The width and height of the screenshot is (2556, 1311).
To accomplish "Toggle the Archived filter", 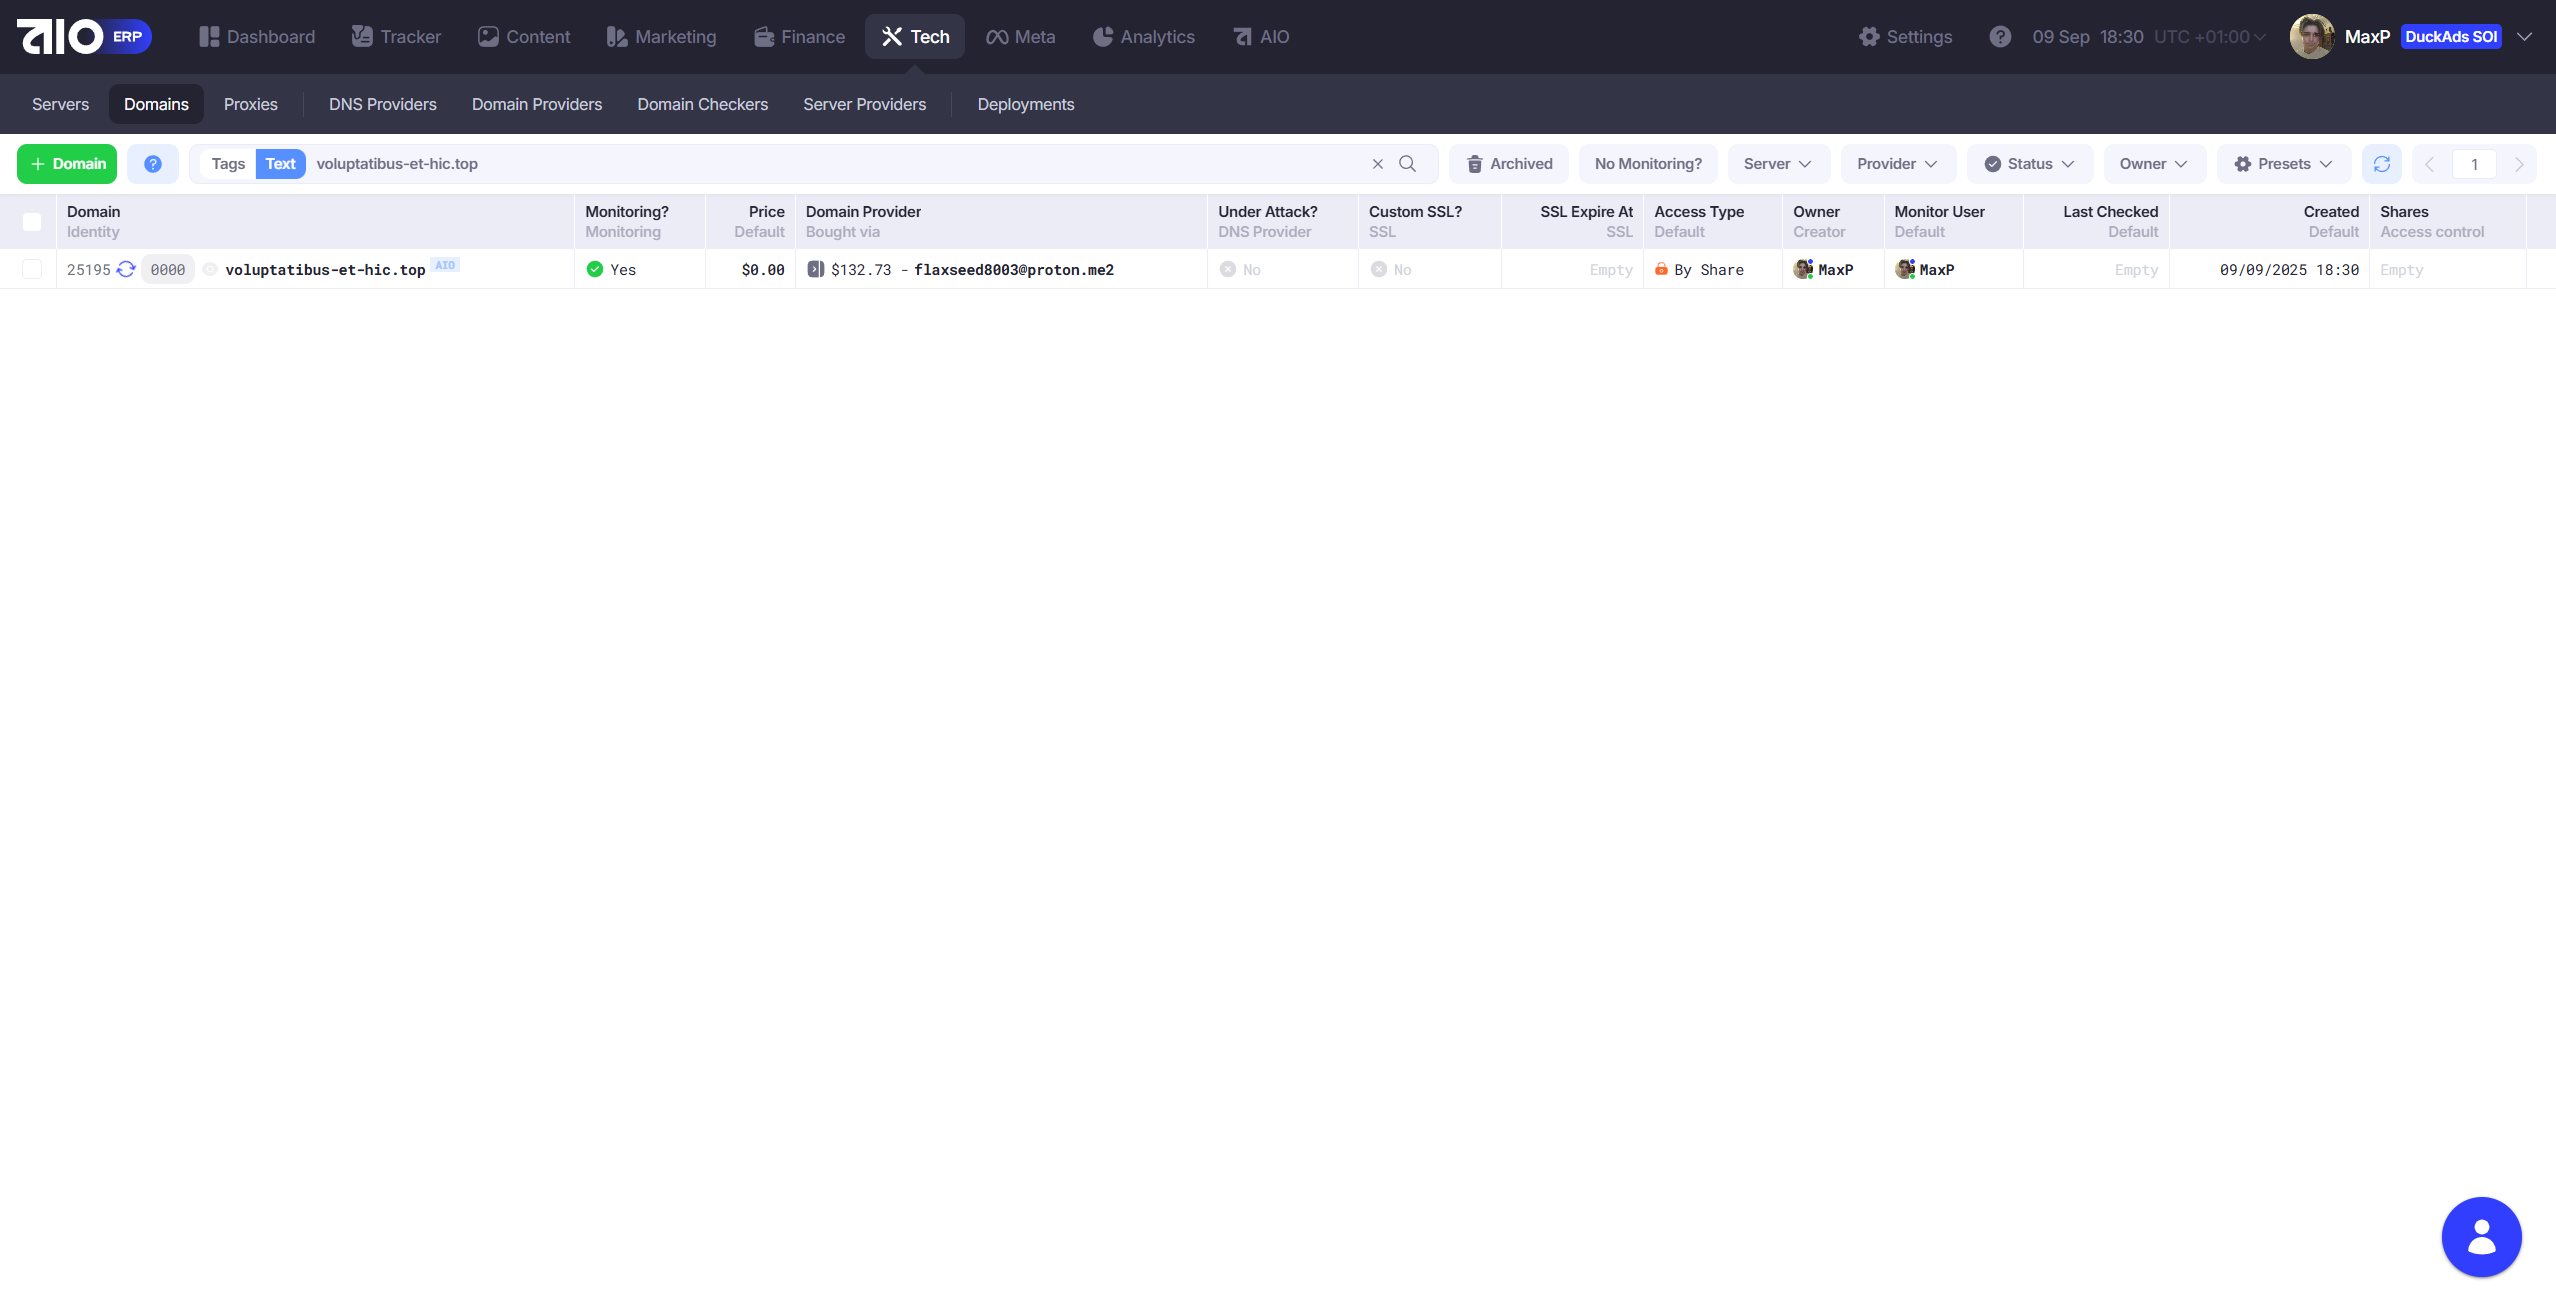I will 1509,164.
